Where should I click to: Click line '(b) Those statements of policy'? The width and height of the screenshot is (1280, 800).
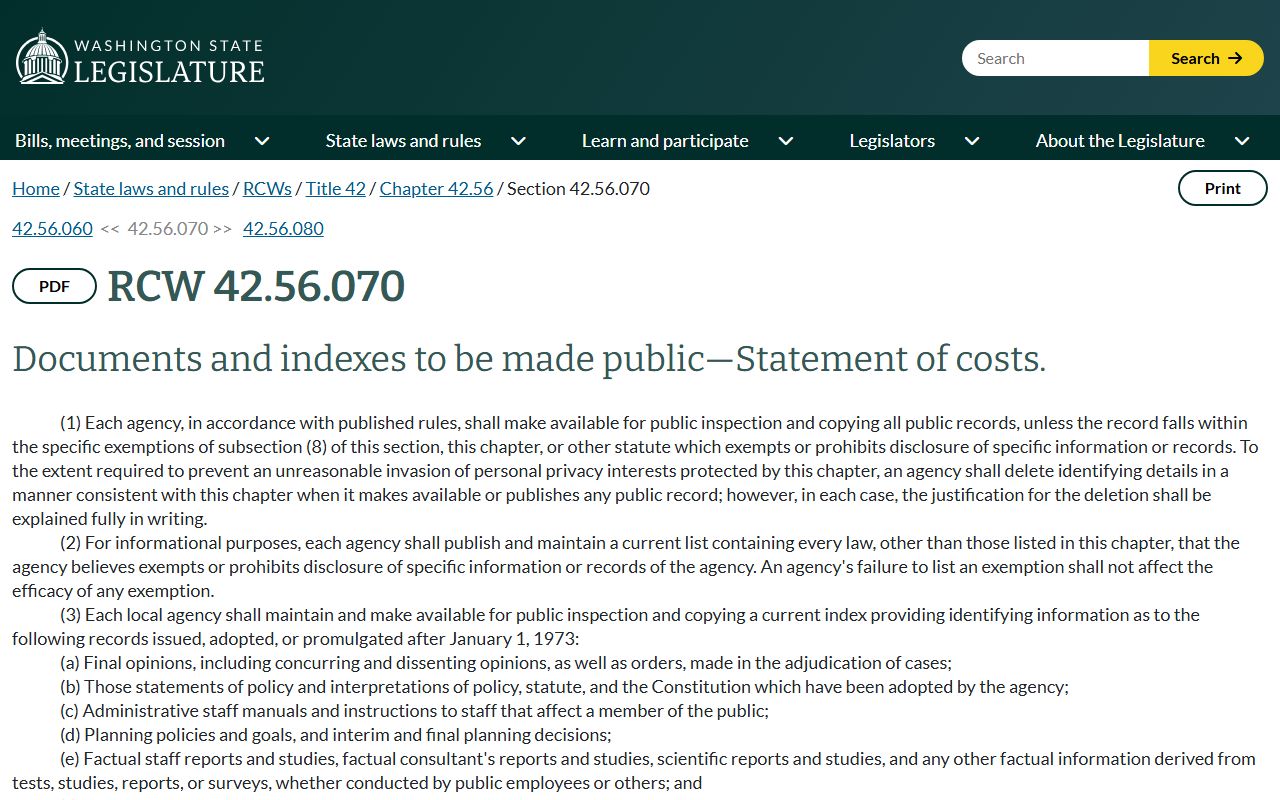pos(564,687)
